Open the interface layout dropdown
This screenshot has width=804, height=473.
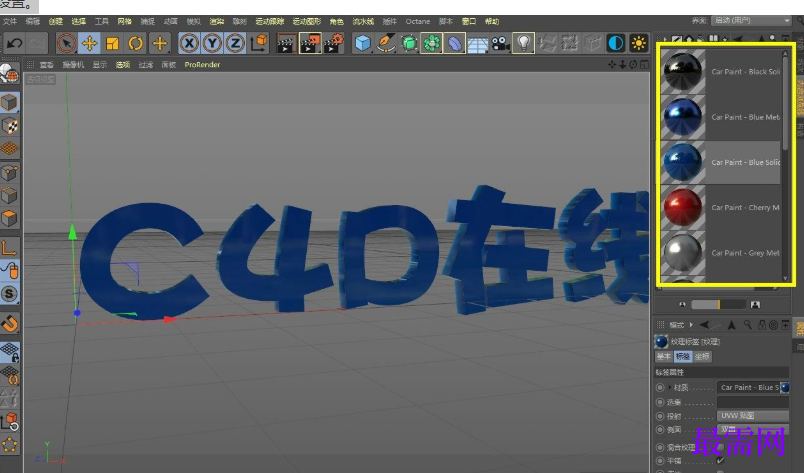(x=751, y=21)
